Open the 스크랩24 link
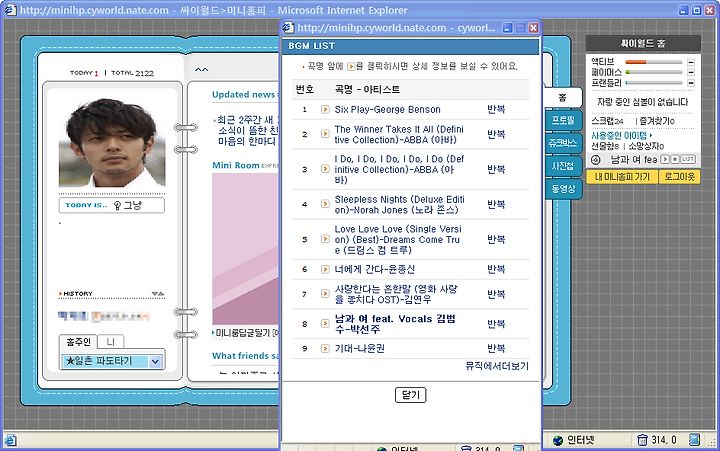The height and width of the screenshot is (451, 720). (607, 121)
